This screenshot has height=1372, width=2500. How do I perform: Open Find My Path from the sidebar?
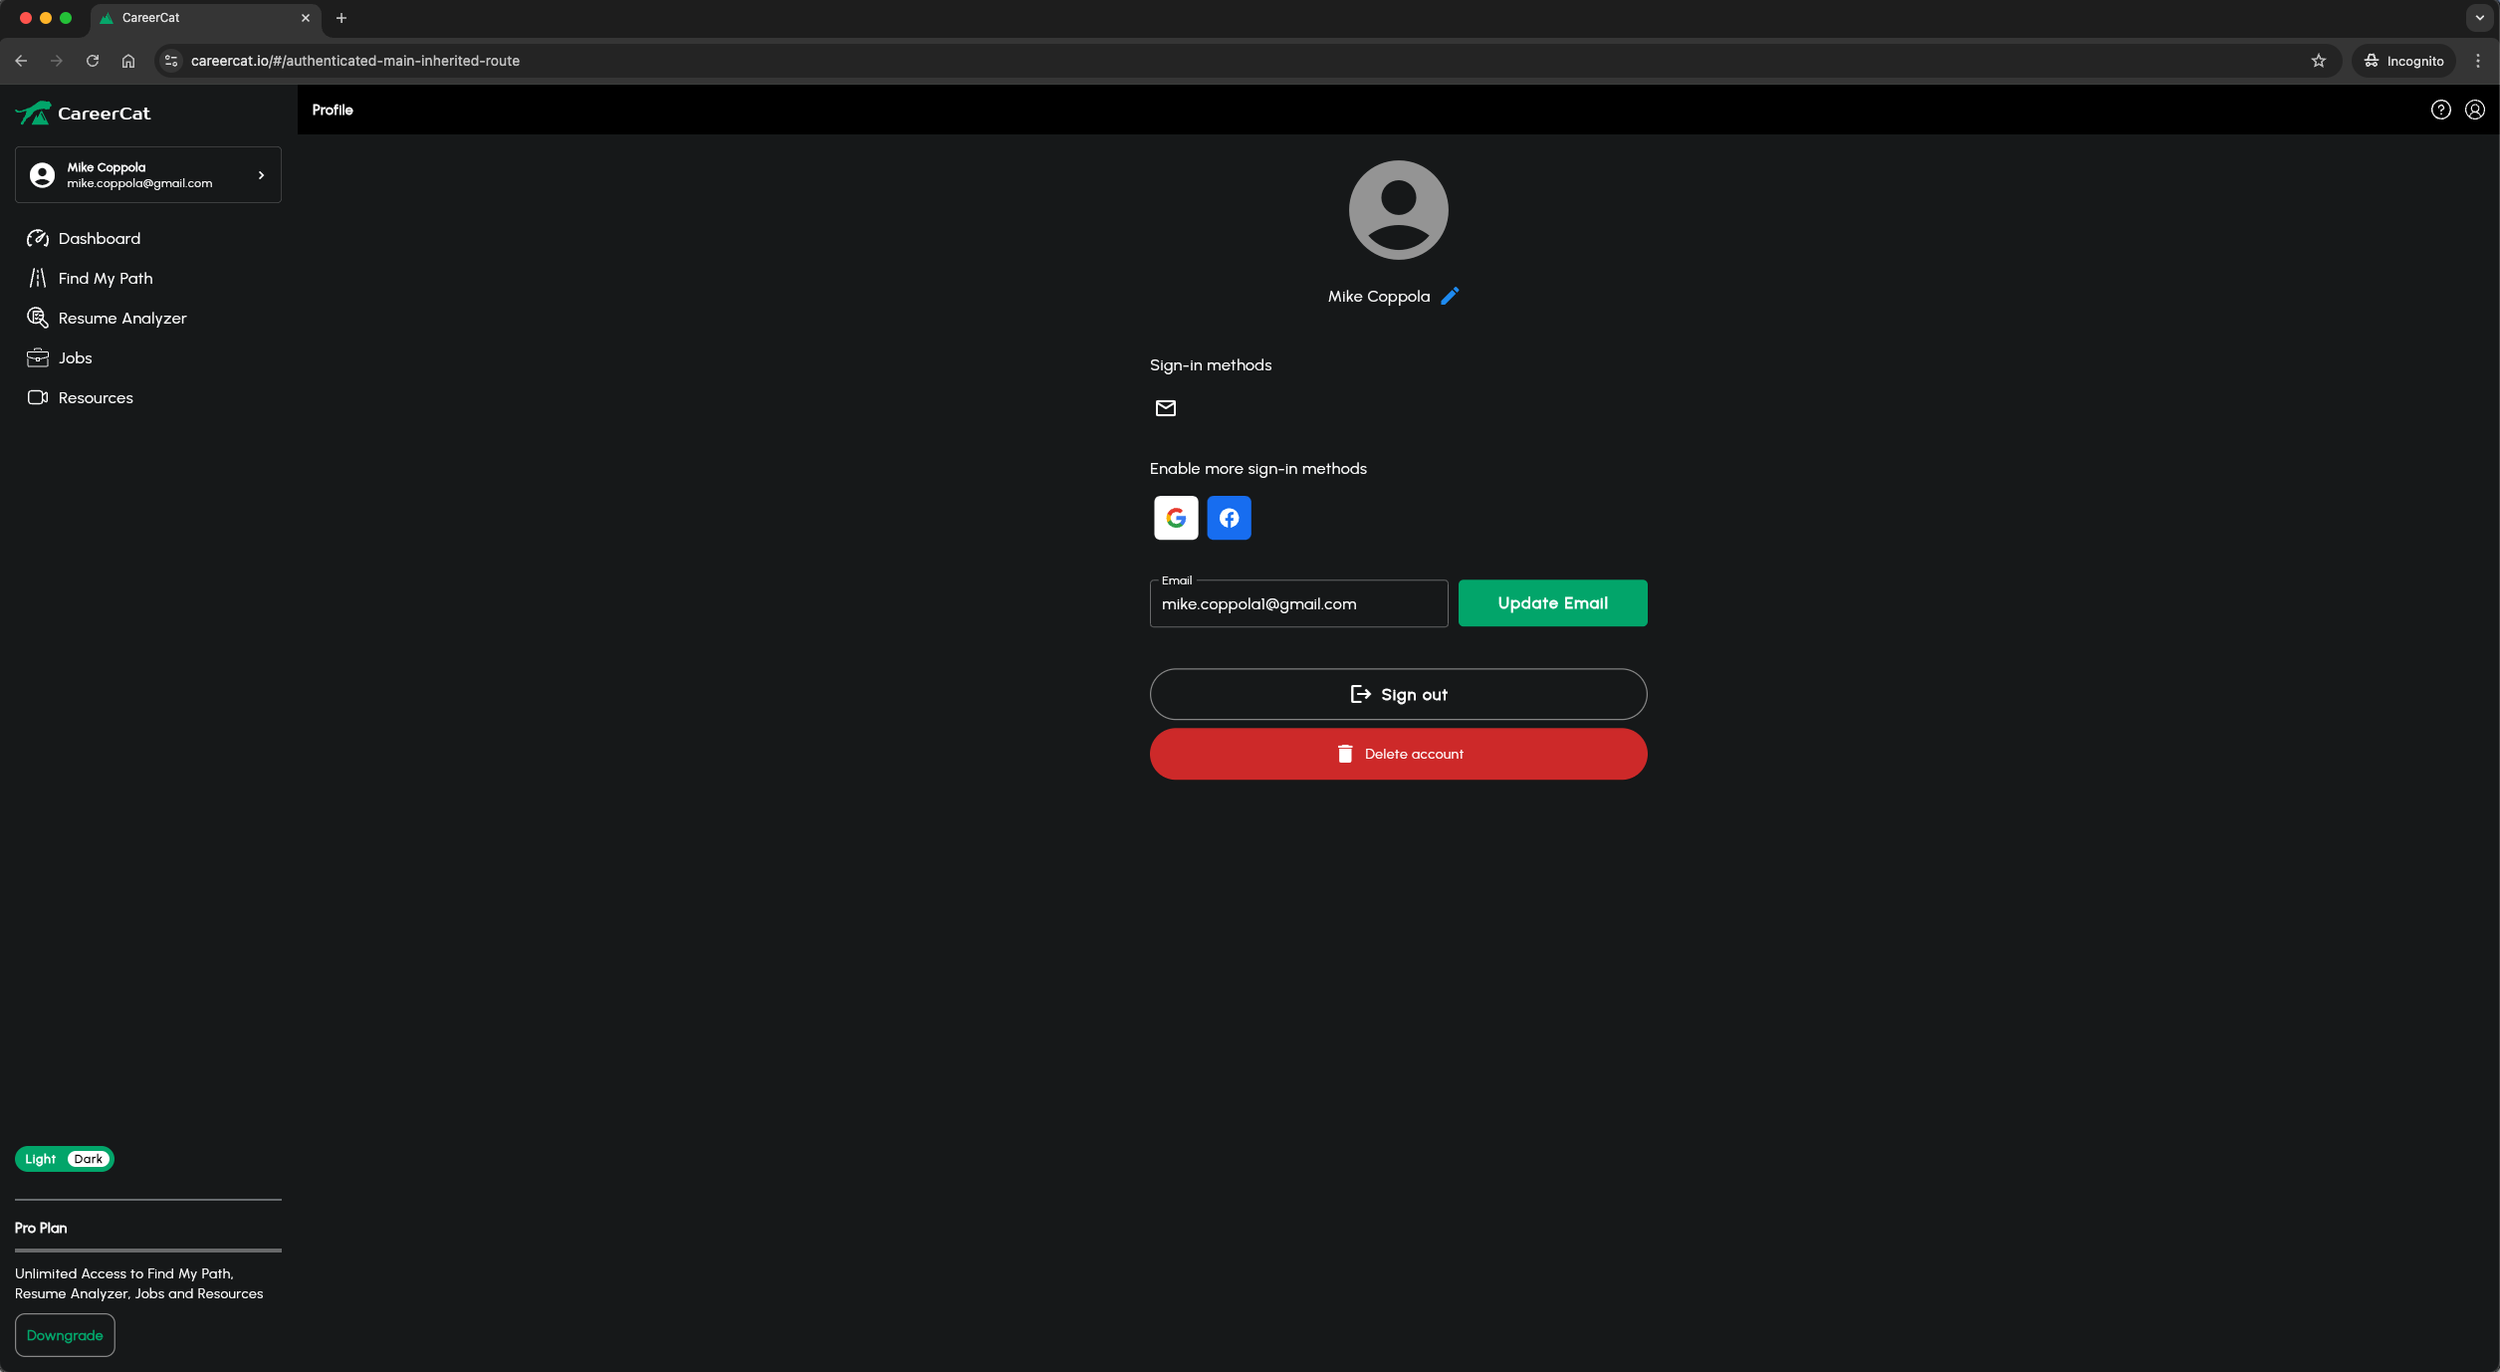[x=104, y=278]
